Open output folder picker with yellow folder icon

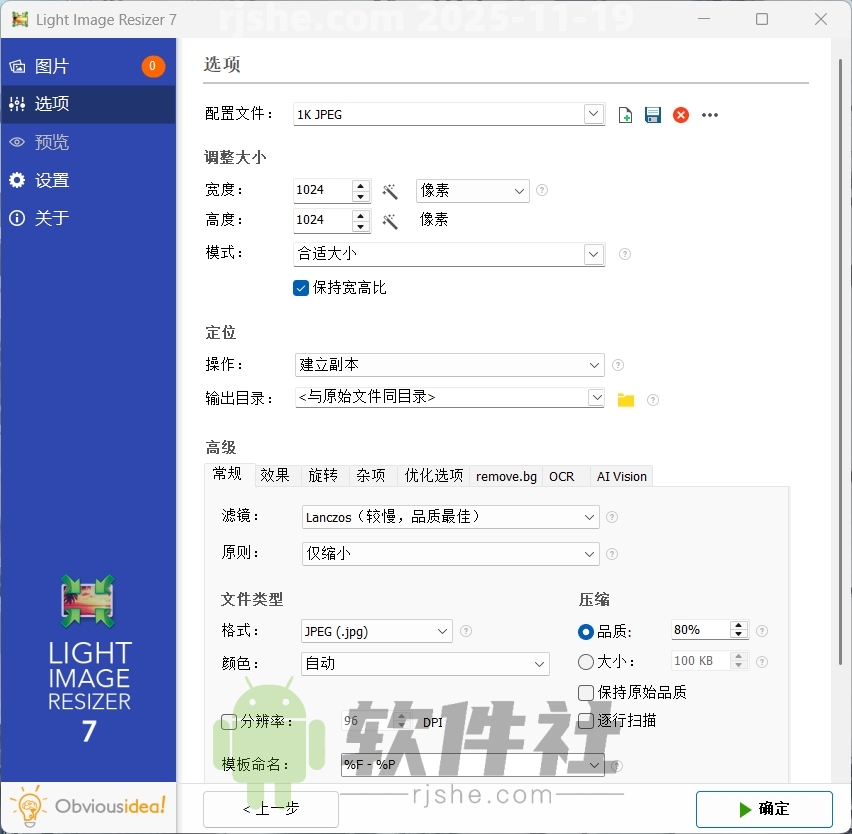[x=625, y=397]
